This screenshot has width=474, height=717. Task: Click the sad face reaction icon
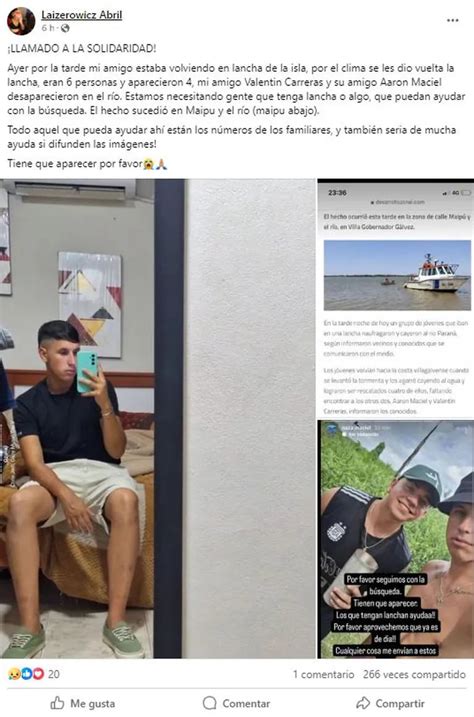pyautogui.click(x=14, y=674)
